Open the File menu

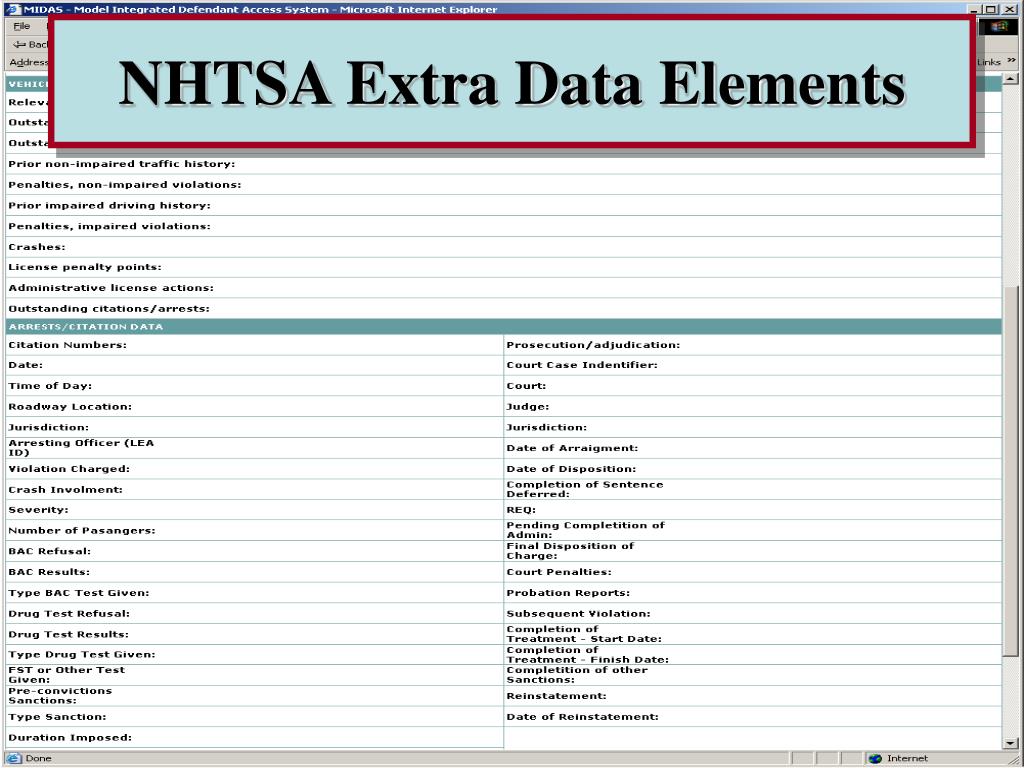(22, 26)
